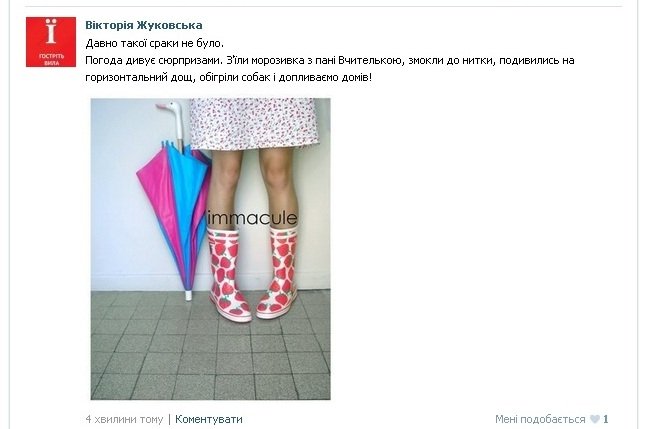
Task: Open post via timestamp 4 хвилини тому
Action: (124, 419)
